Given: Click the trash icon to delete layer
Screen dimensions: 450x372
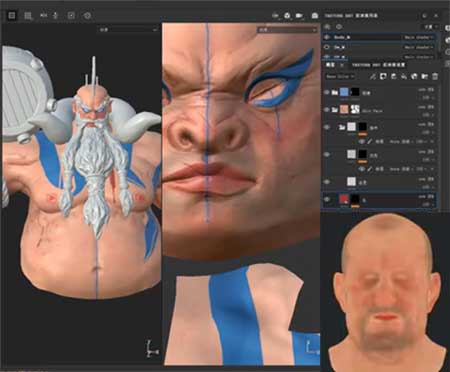Looking at the screenshot, I should pyautogui.click(x=435, y=76).
